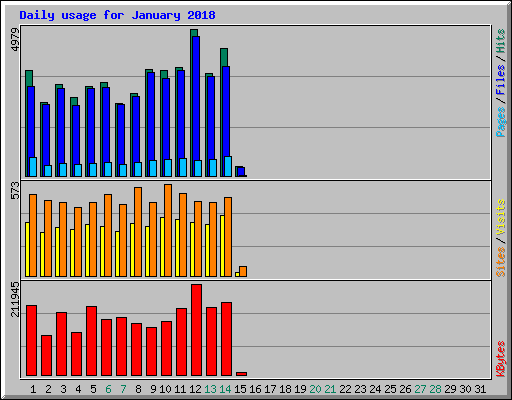The image size is (512, 400).
Task: Click day 24 on the x-axis
Action: tap(375, 389)
